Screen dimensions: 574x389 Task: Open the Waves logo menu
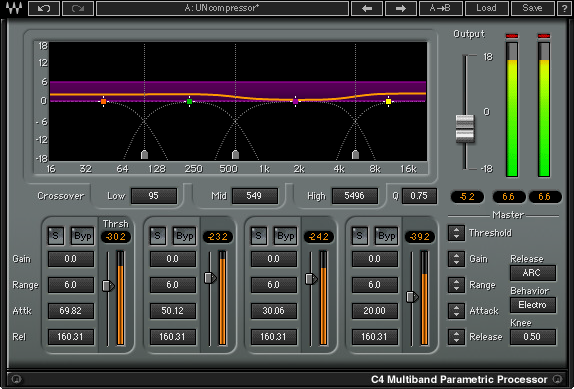pos(14,8)
